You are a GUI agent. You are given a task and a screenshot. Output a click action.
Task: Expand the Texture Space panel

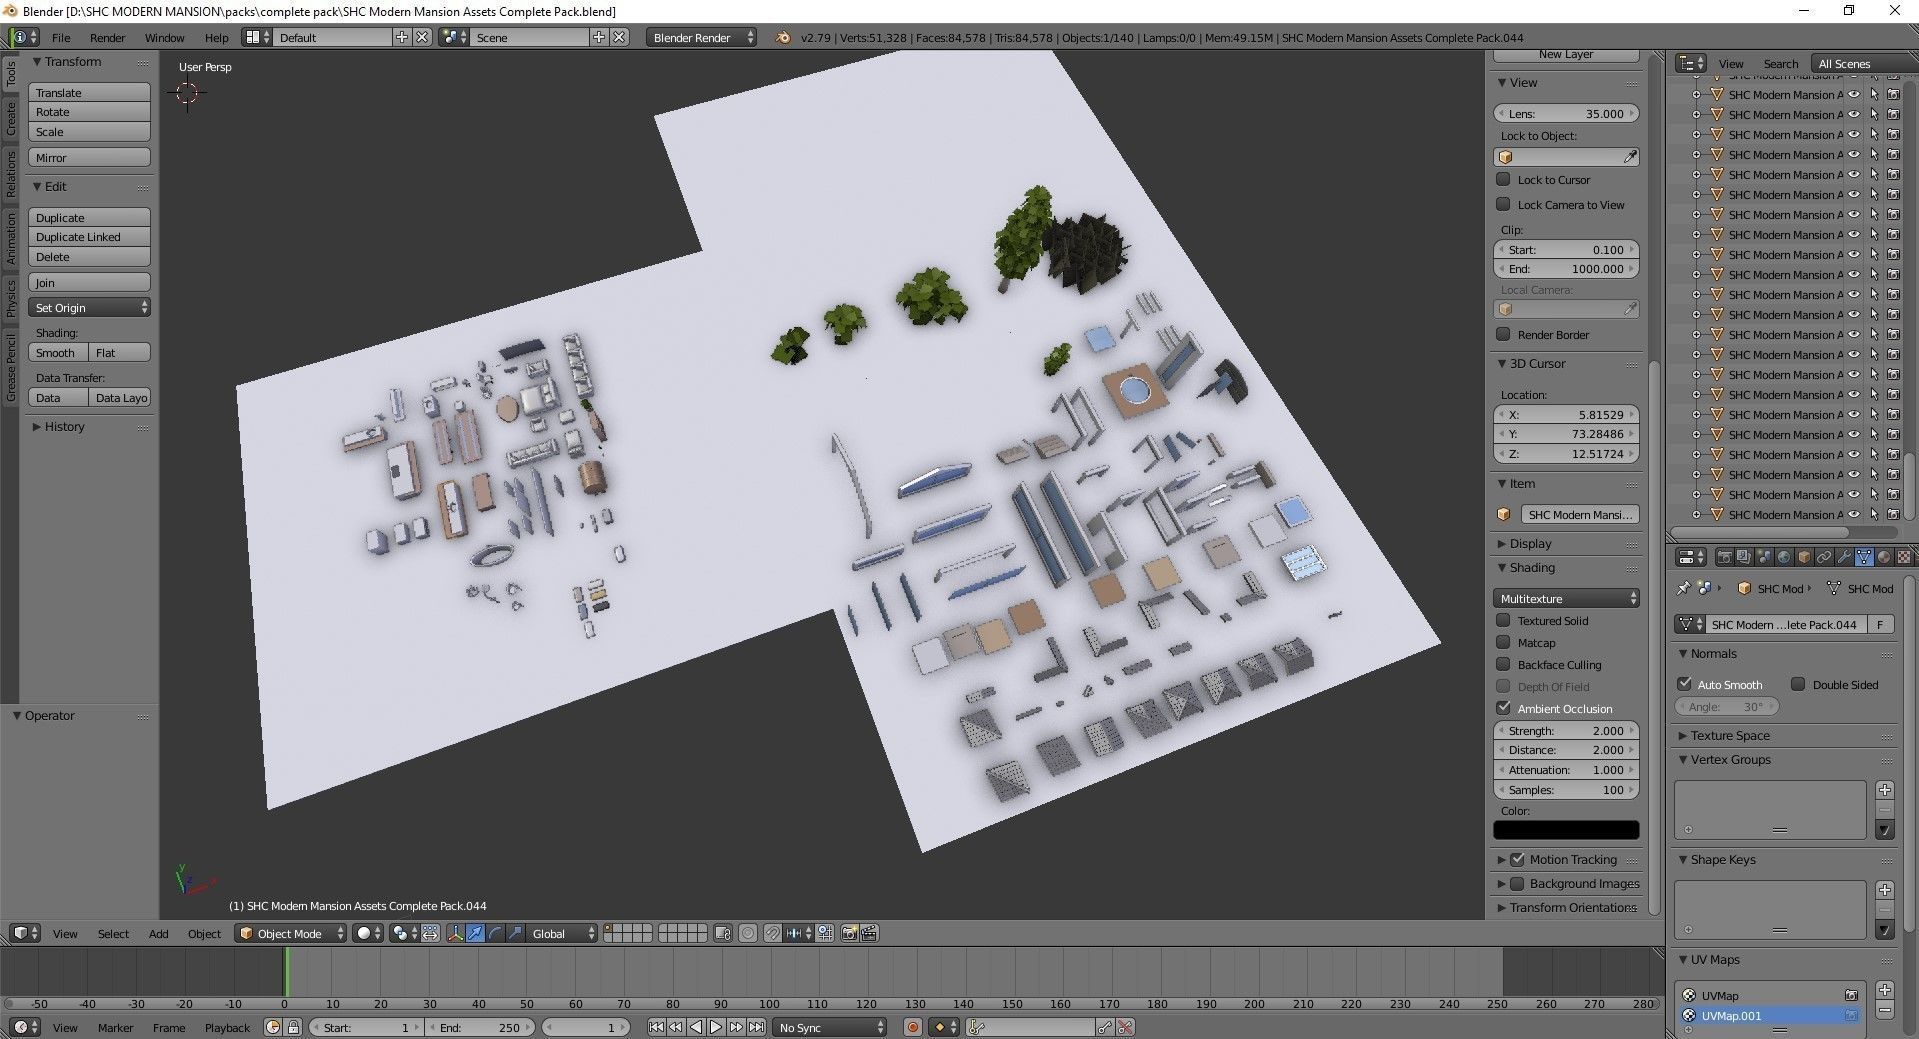tap(1729, 735)
